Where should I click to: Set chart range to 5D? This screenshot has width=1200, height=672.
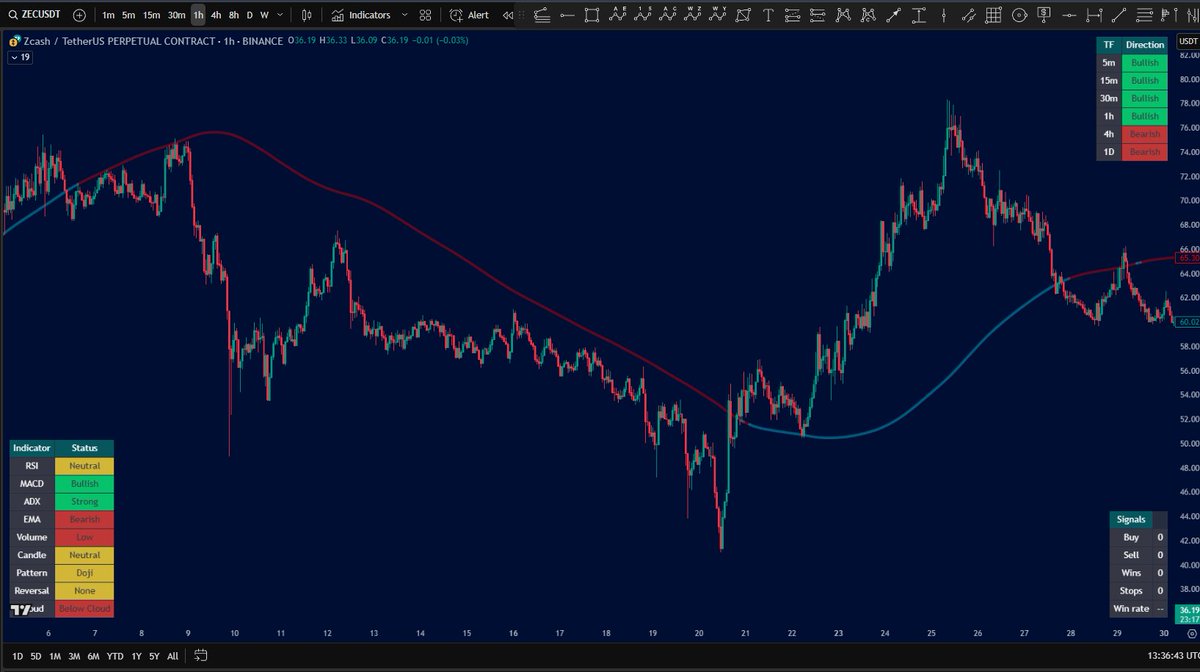(36, 656)
